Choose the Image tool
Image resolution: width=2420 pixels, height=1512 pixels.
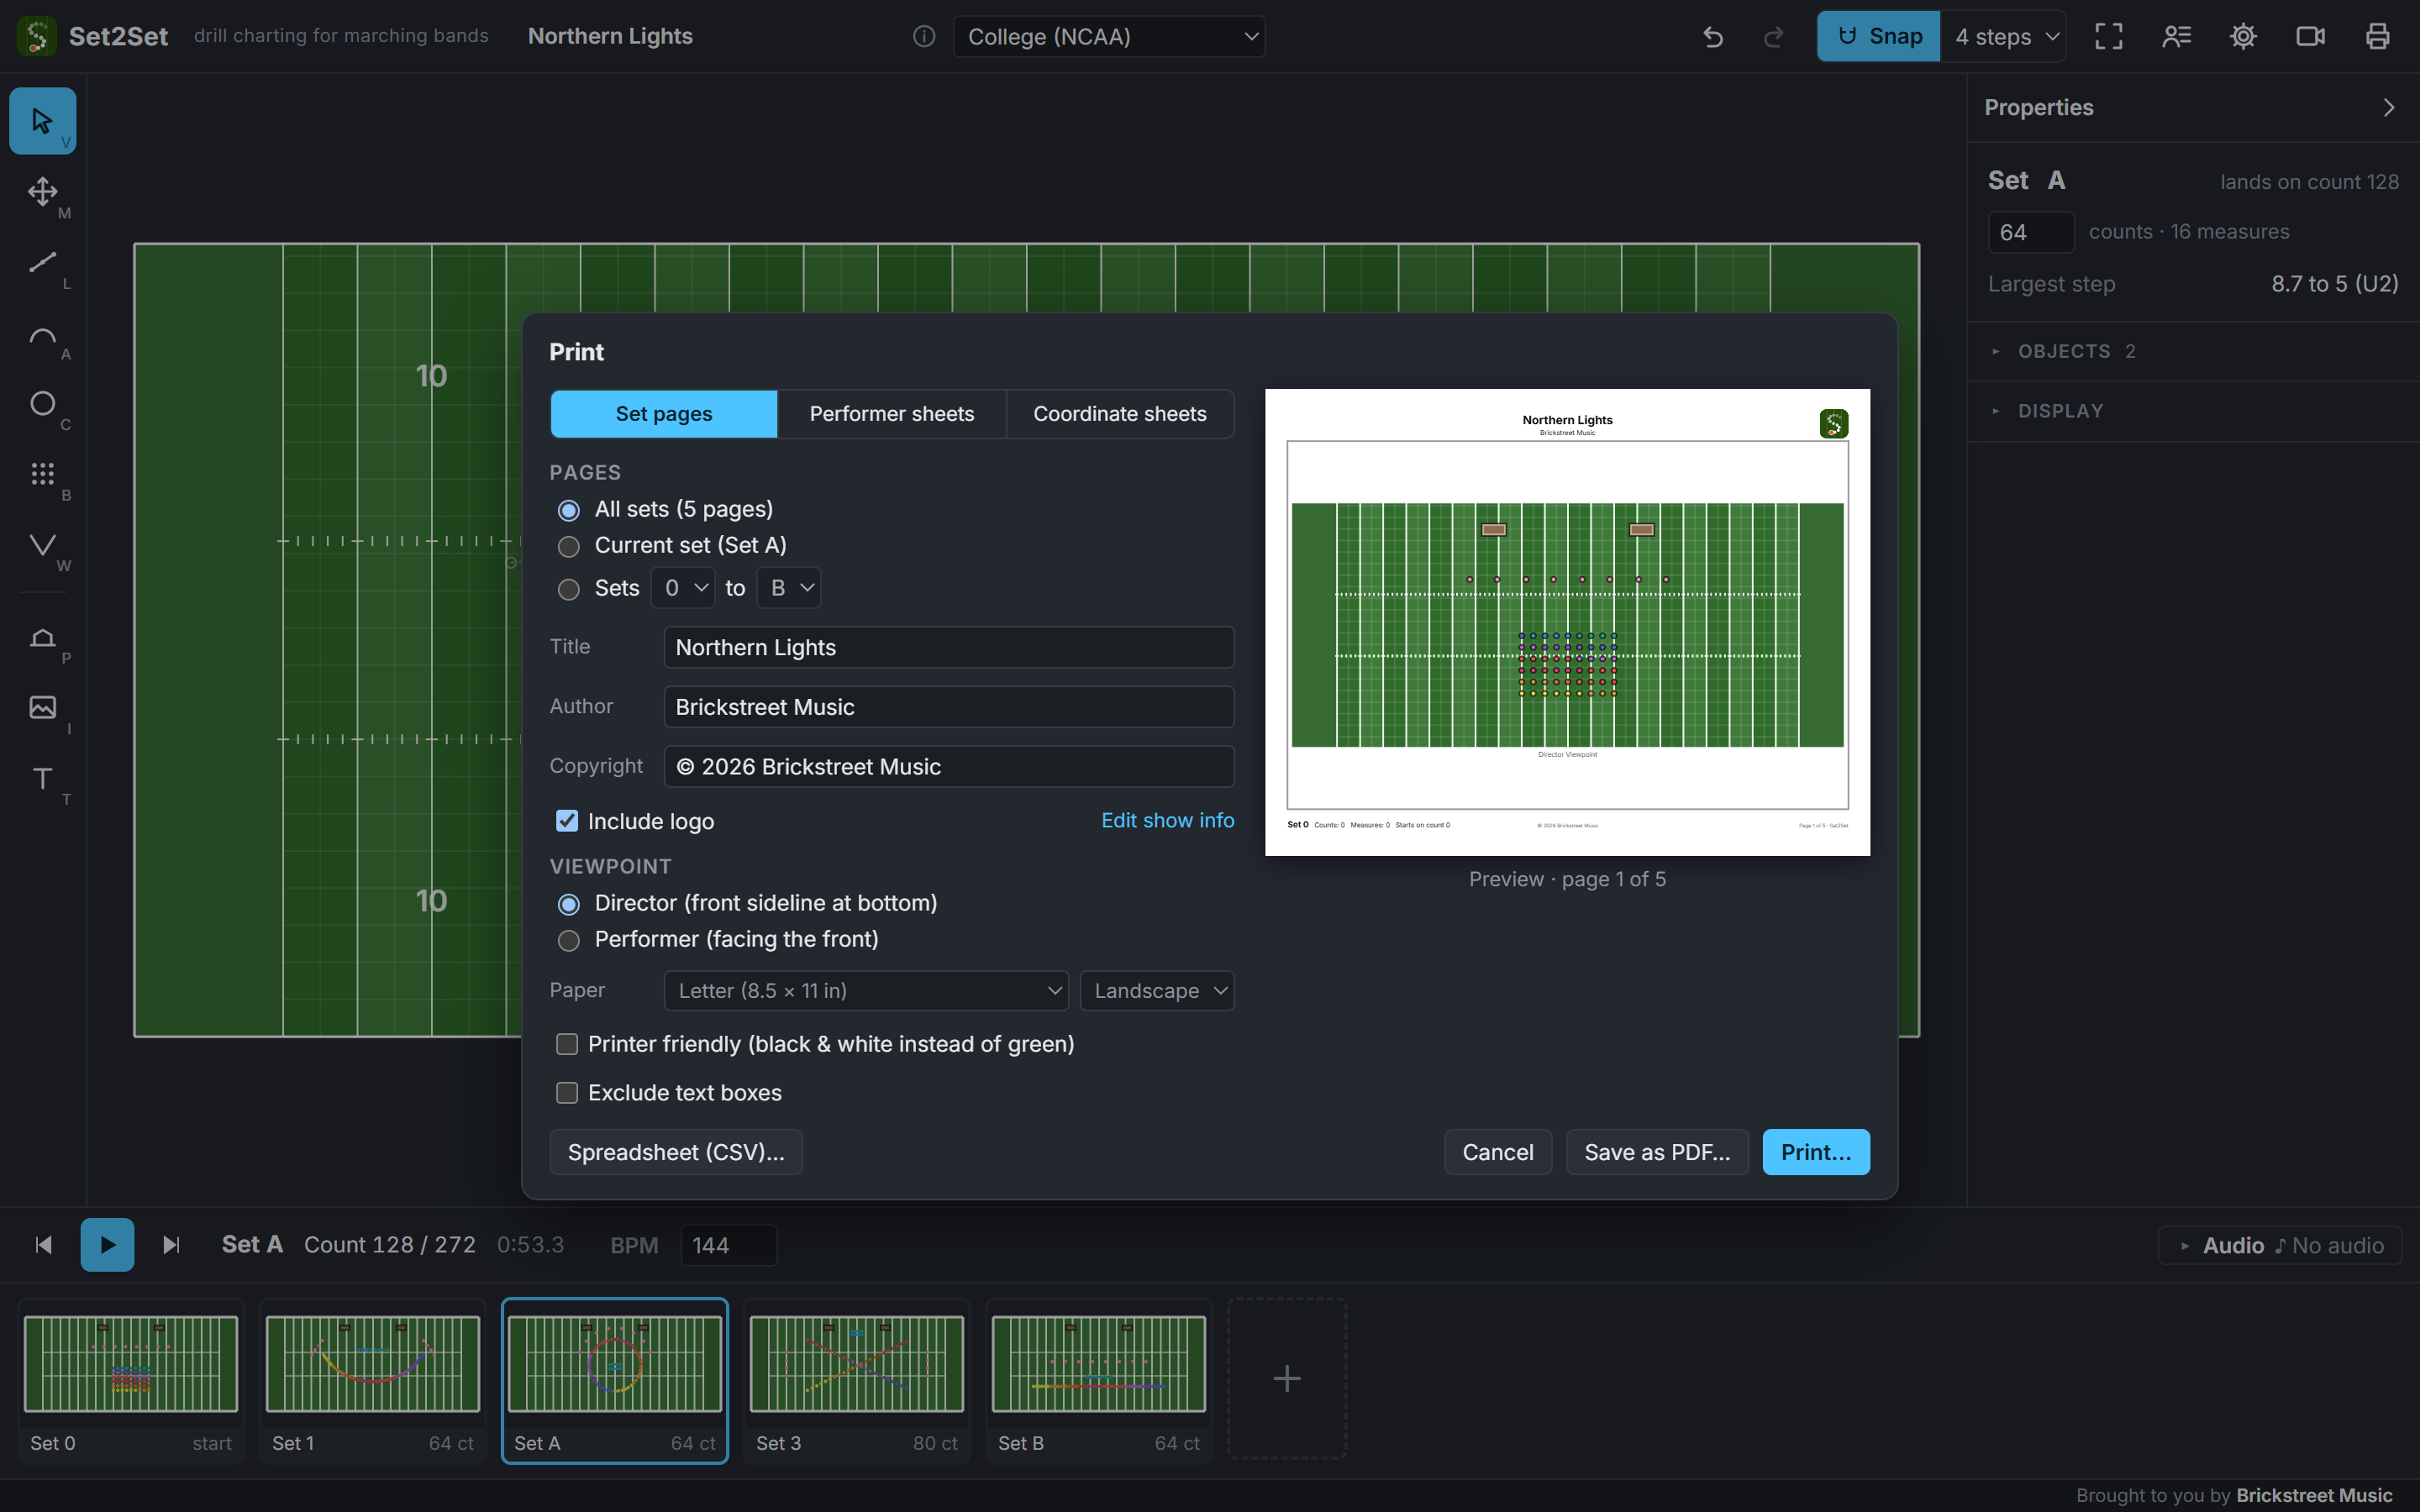[42, 708]
